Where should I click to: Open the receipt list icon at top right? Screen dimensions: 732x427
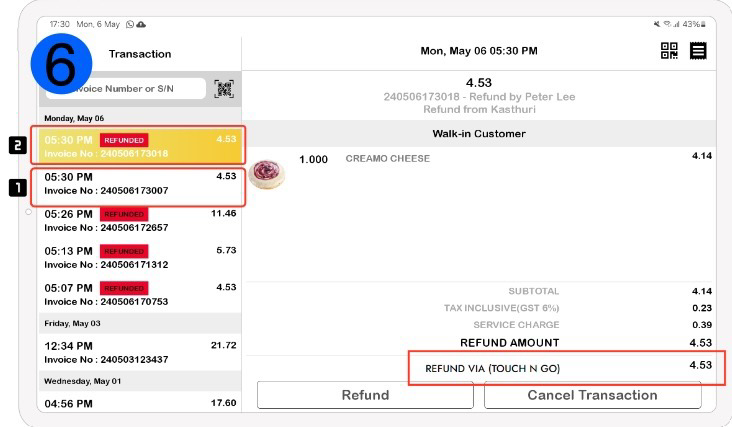coord(698,51)
